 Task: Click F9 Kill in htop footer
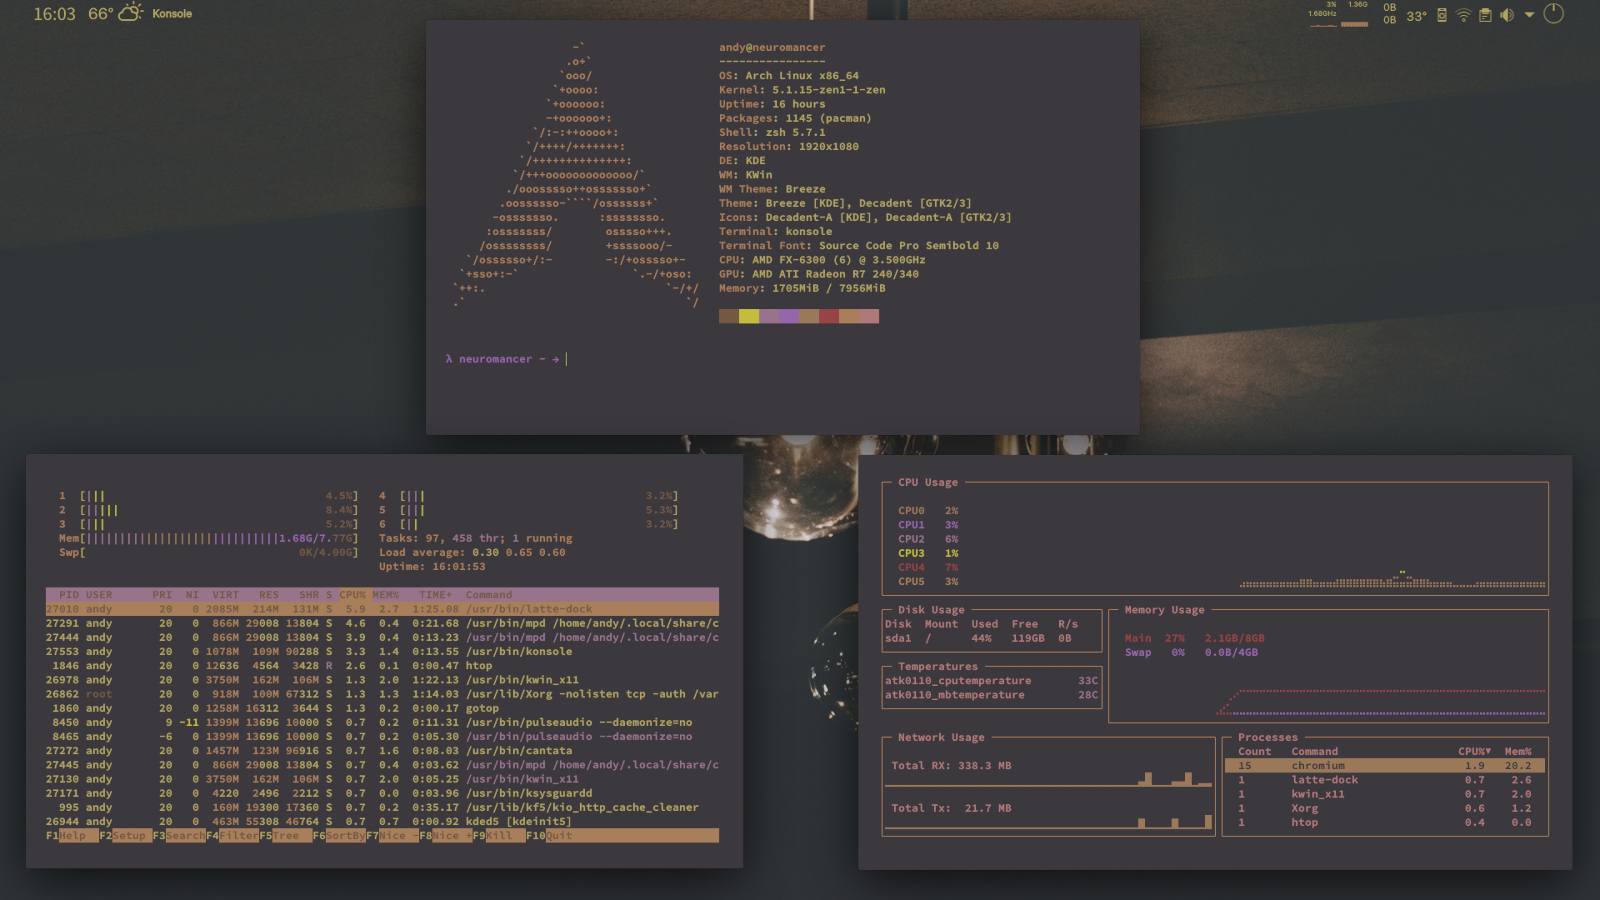pos(499,836)
